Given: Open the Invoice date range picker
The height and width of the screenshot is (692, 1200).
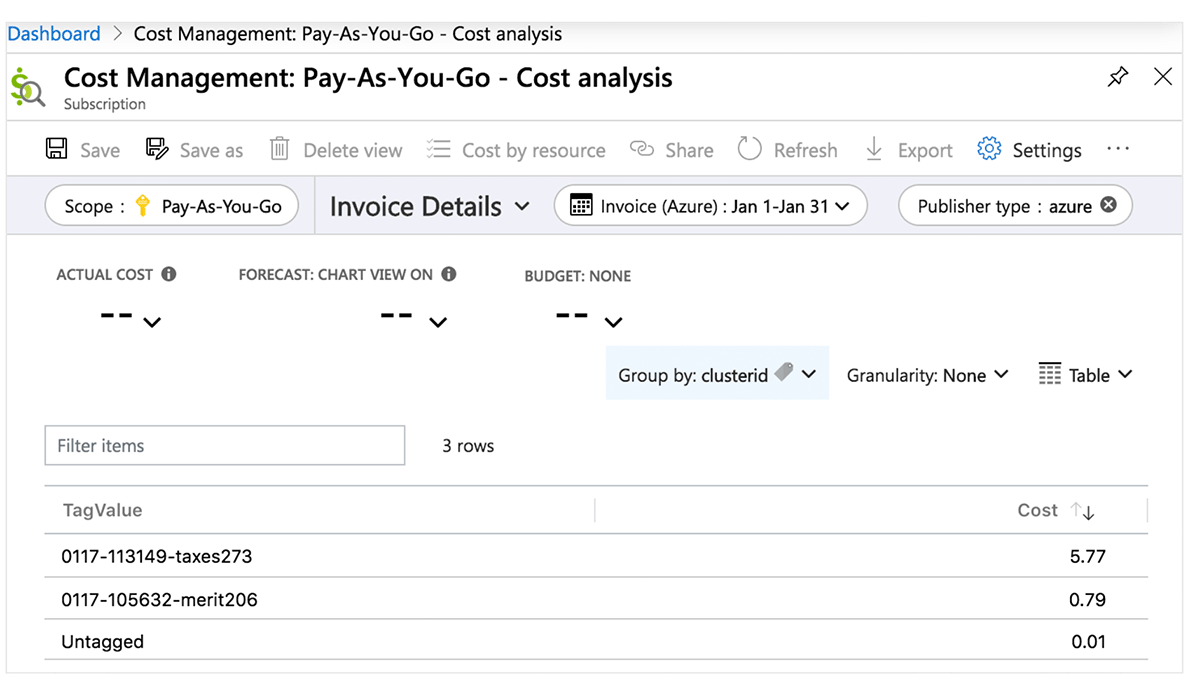Looking at the screenshot, I should [710, 206].
